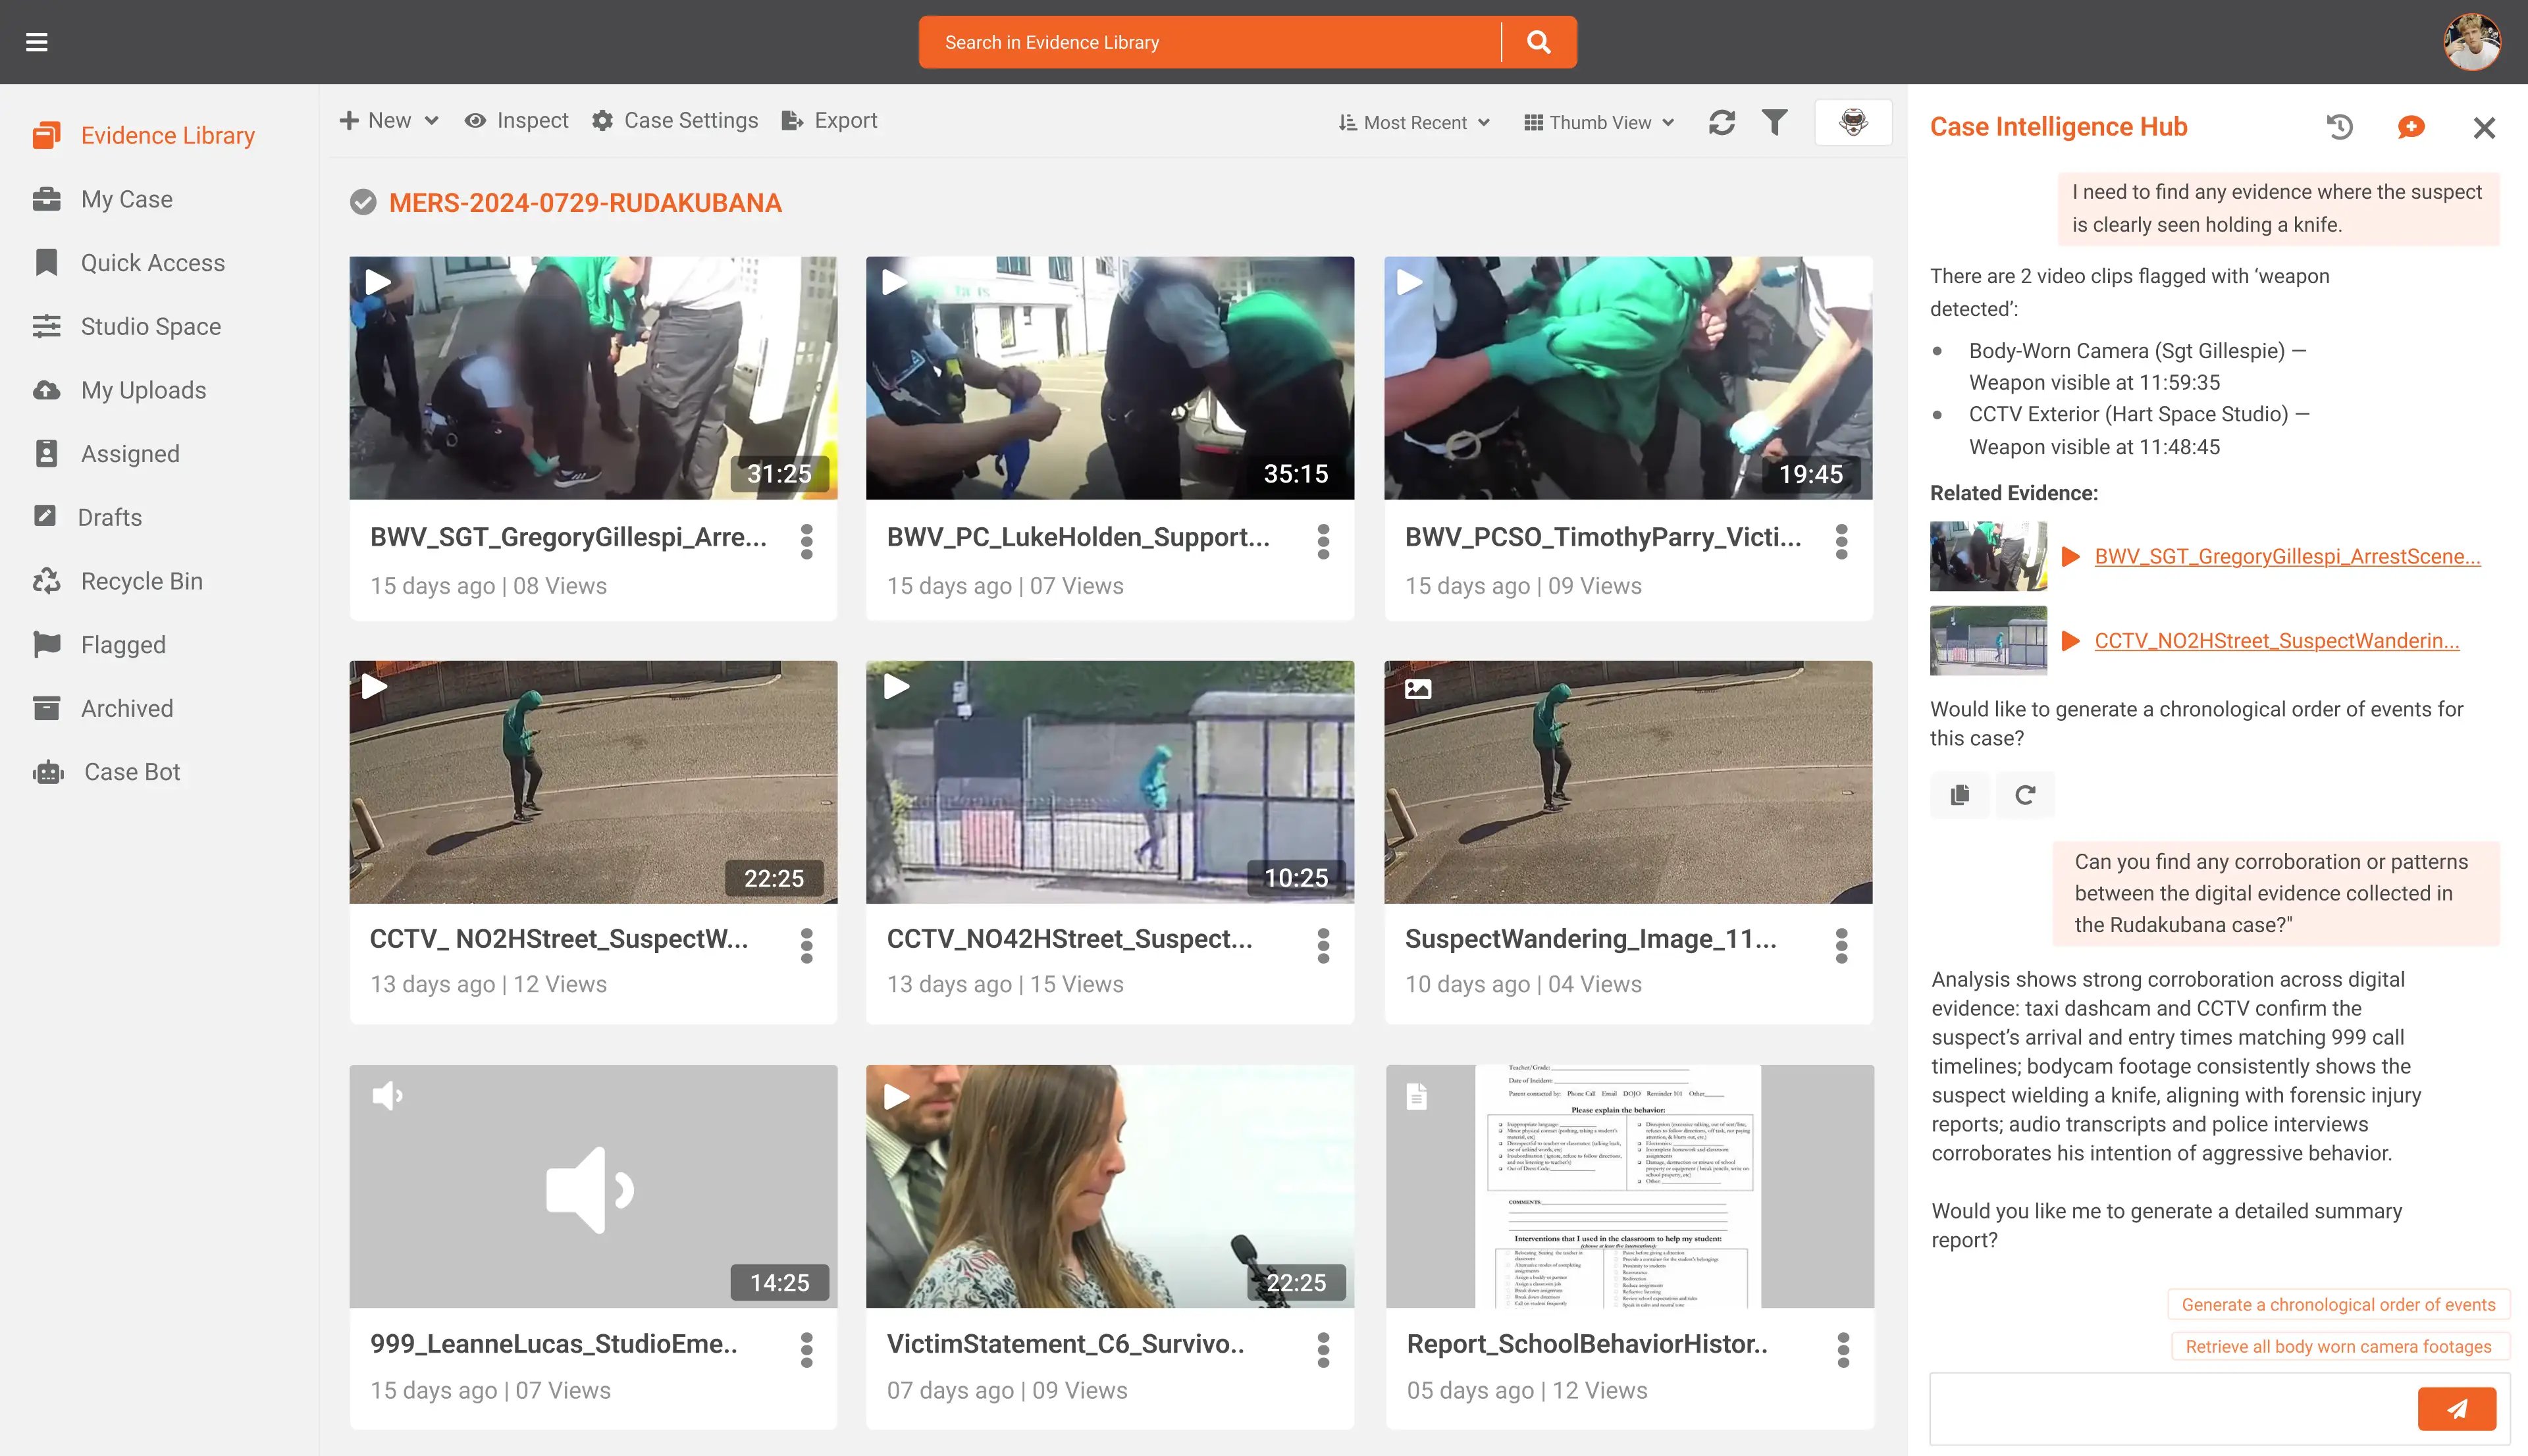Open options for VictimStatement_C6 card
The width and height of the screenshot is (2528, 1456).
coord(1323,1350)
